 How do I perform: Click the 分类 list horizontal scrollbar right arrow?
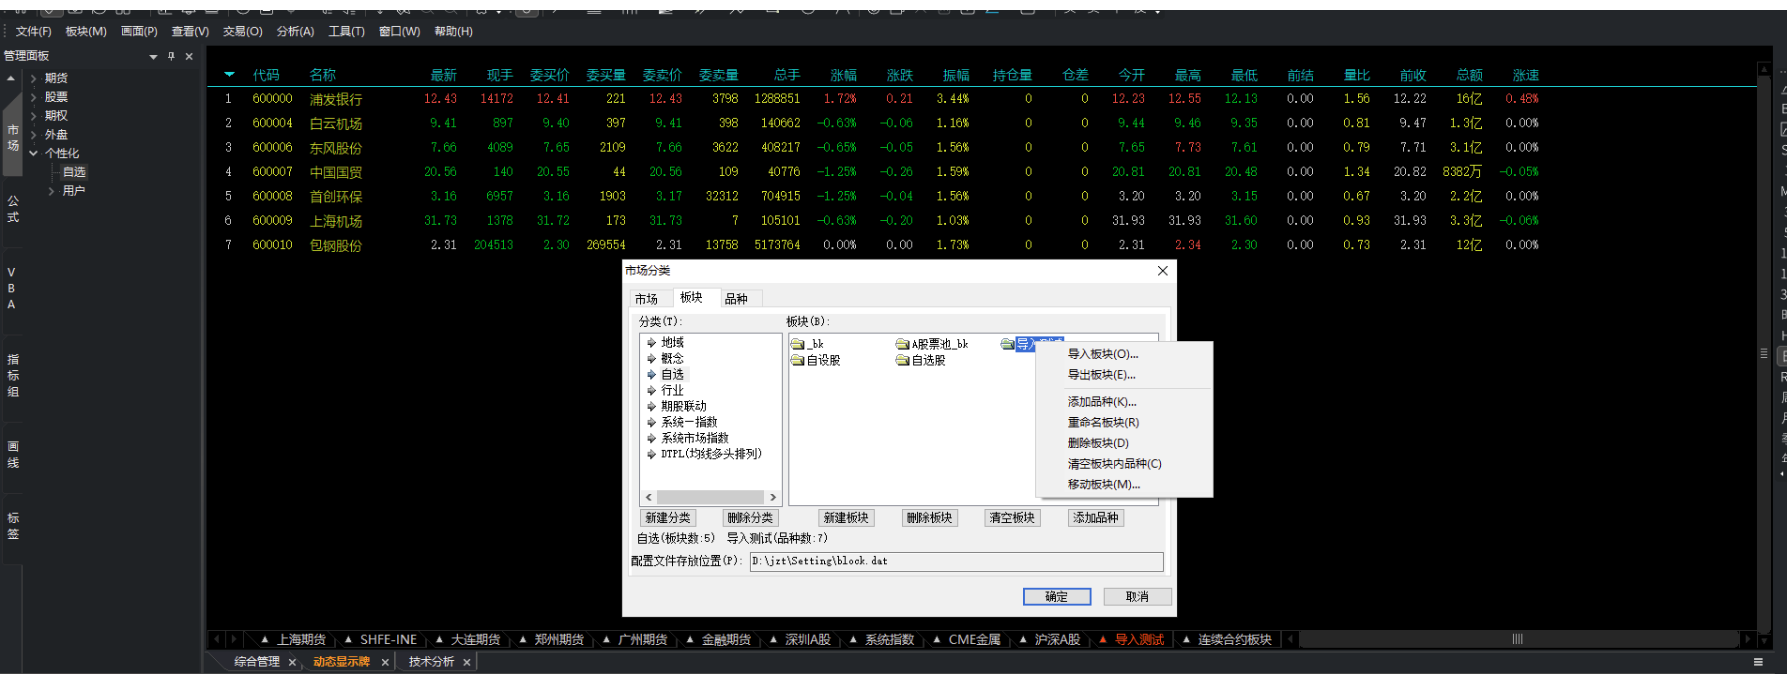pos(772,497)
